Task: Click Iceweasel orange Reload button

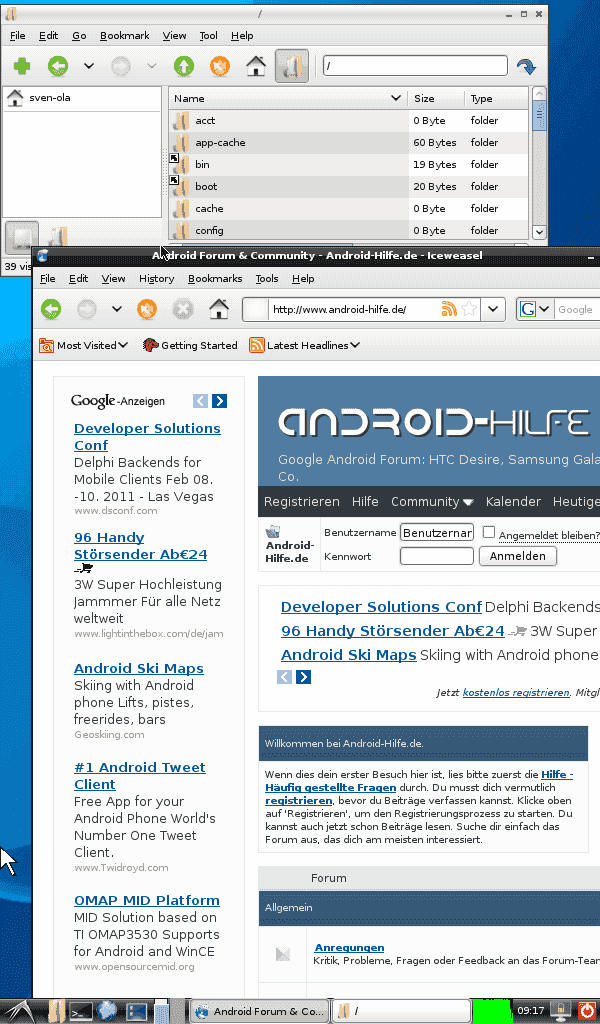Action: tap(147, 309)
